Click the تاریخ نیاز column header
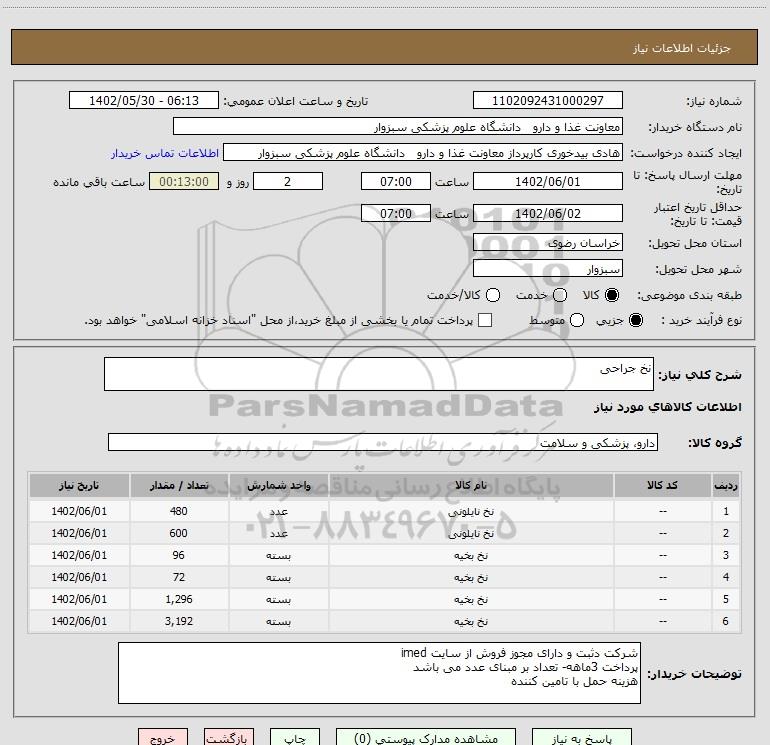 point(79,486)
